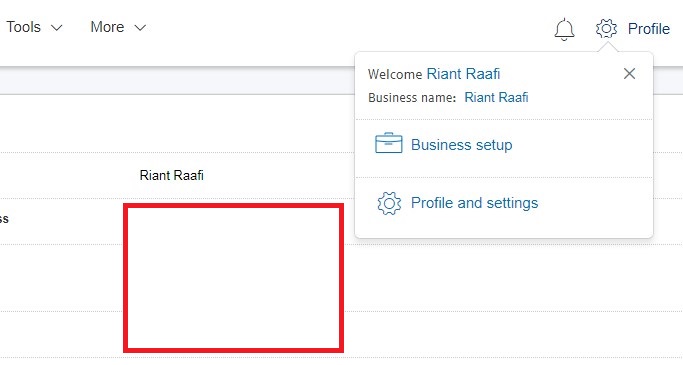The width and height of the screenshot is (683, 365).
Task: Click the gear icon beside Profile and settings
Action: pos(389,203)
